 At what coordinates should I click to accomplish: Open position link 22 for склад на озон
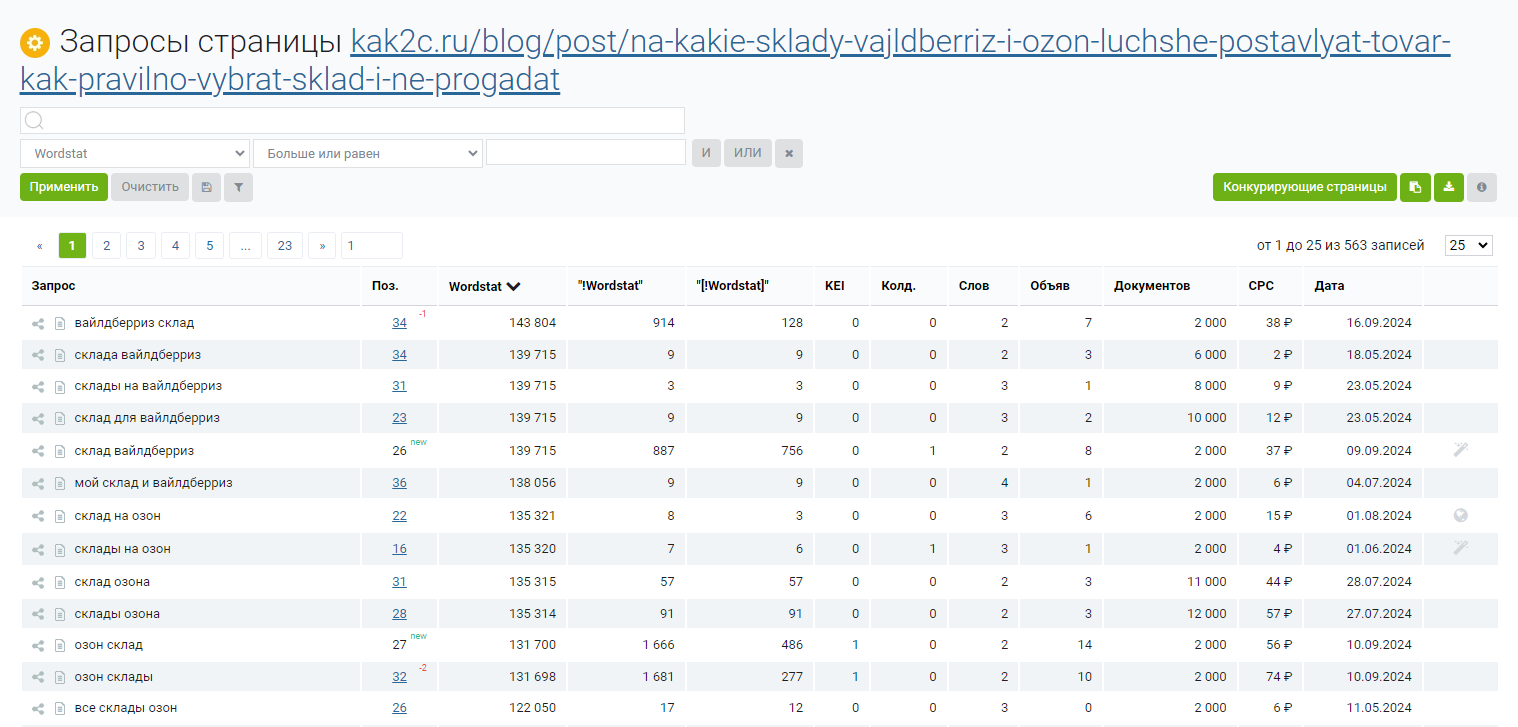(x=399, y=516)
